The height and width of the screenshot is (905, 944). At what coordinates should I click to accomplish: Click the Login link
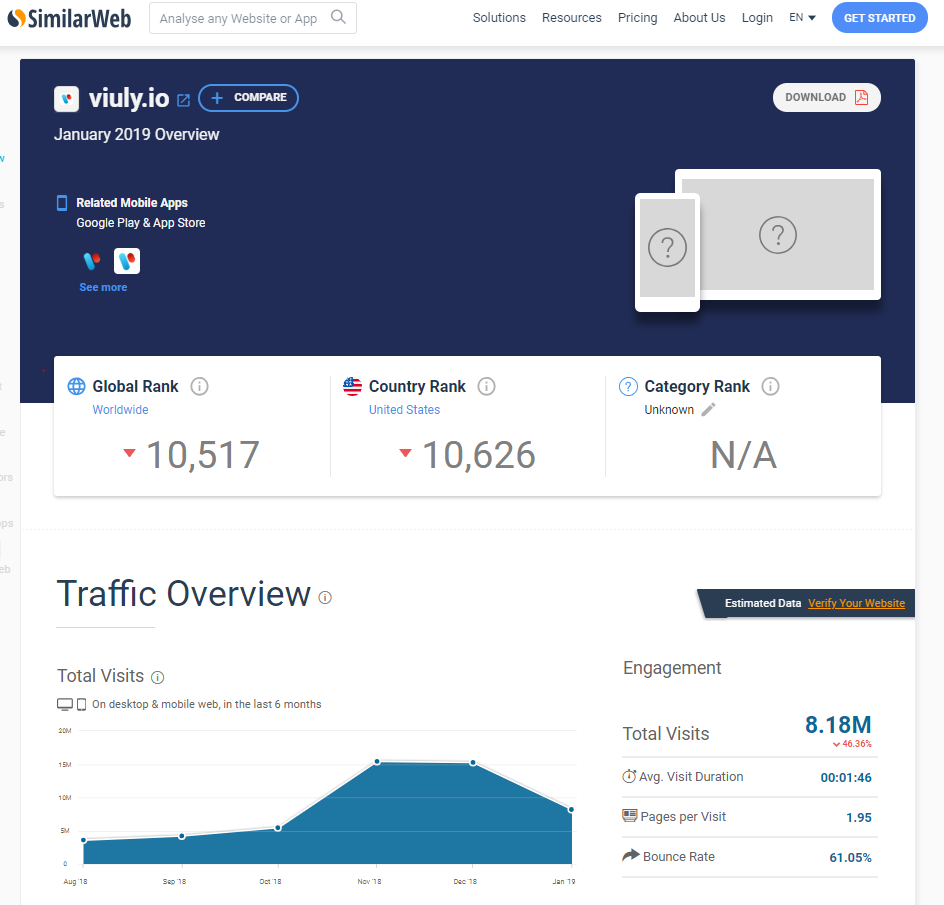pyautogui.click(x=757, y=17)
